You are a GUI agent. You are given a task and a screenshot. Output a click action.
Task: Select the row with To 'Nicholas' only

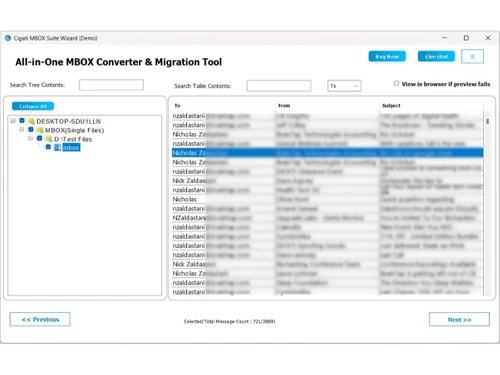click(327, 199)
